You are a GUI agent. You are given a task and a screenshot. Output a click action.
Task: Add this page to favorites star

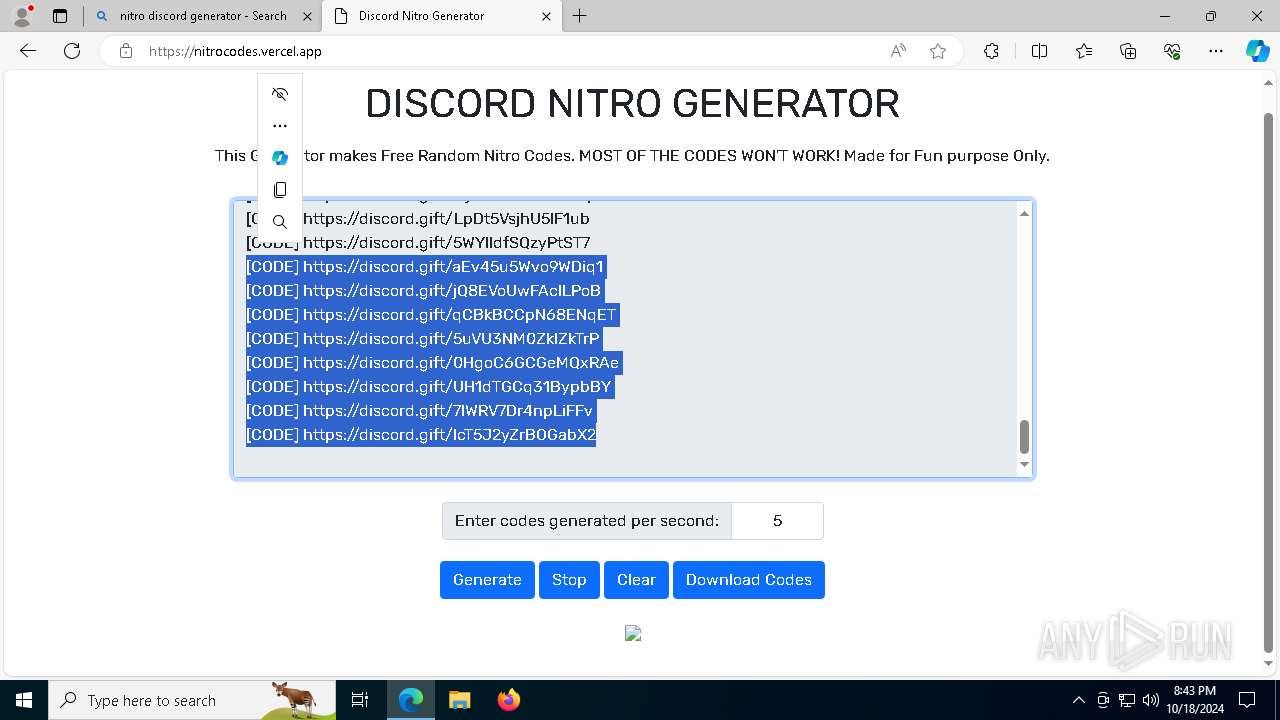point(938,51)
